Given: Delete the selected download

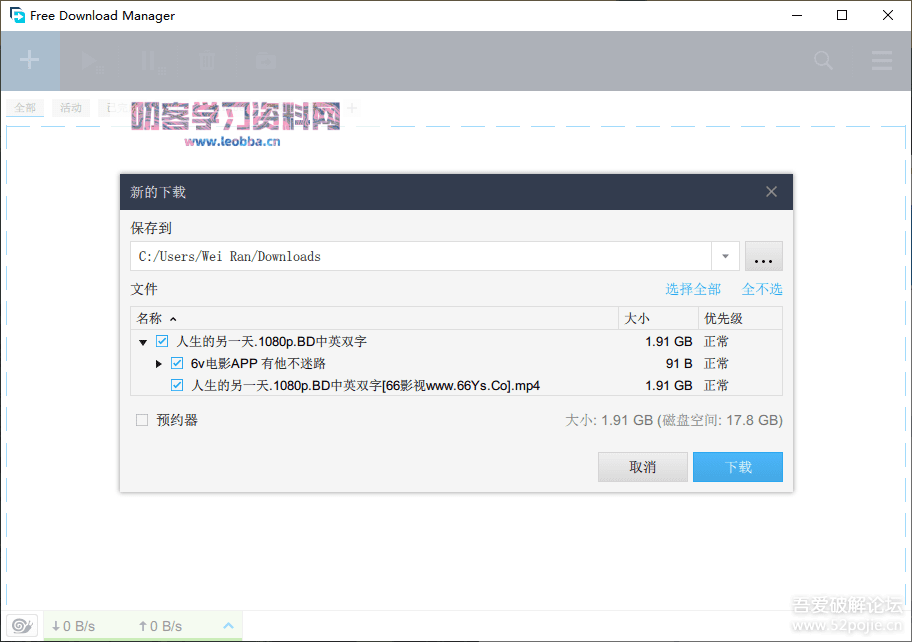Looking at the screenshot, I should point(206,60).
